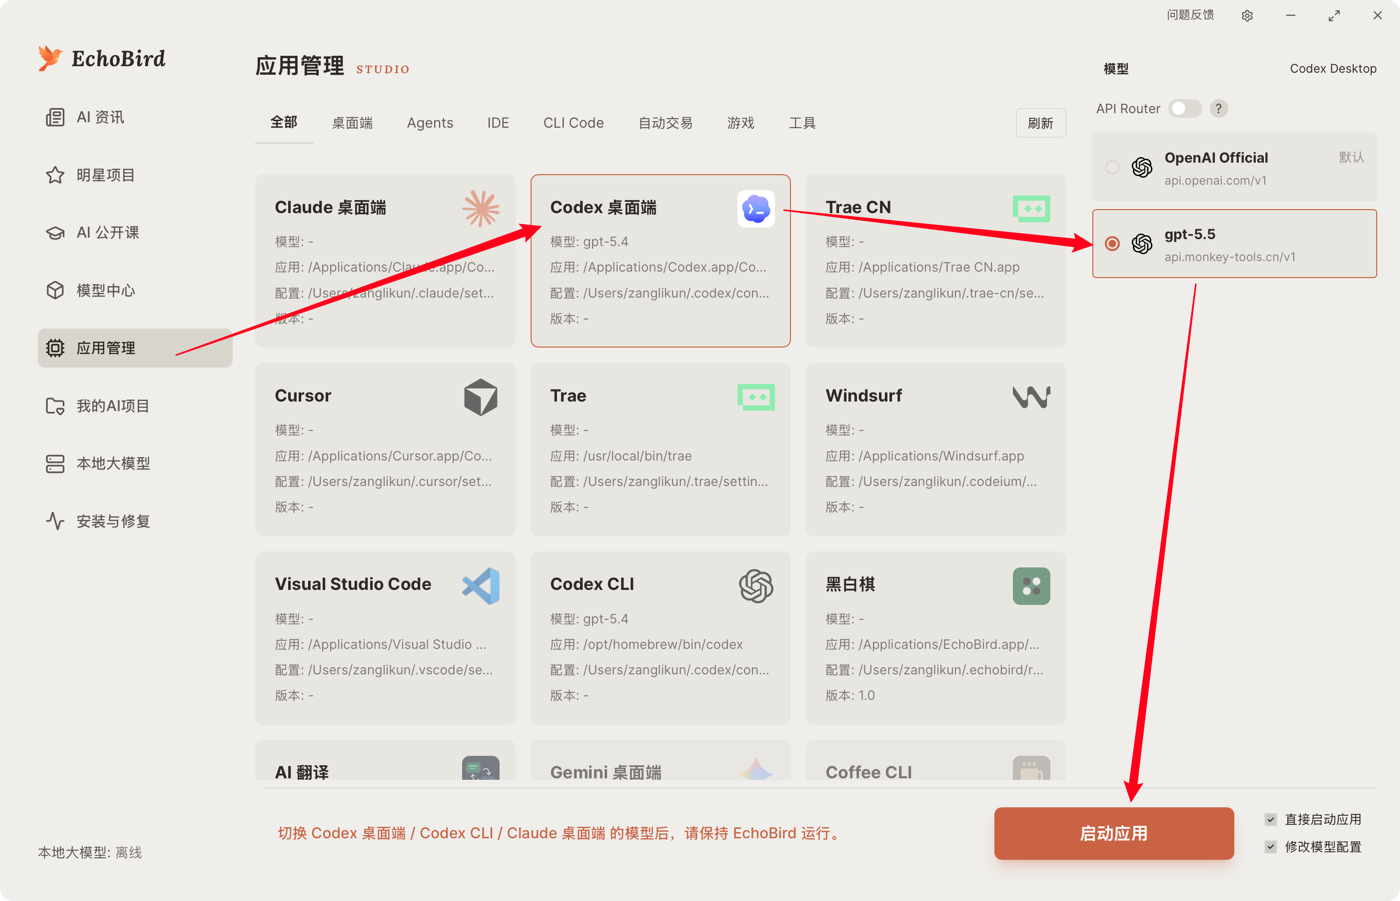1400x901 pixels.
Task: Click the OpenAI logo beside gpt-5.5
Action: 1142,244
